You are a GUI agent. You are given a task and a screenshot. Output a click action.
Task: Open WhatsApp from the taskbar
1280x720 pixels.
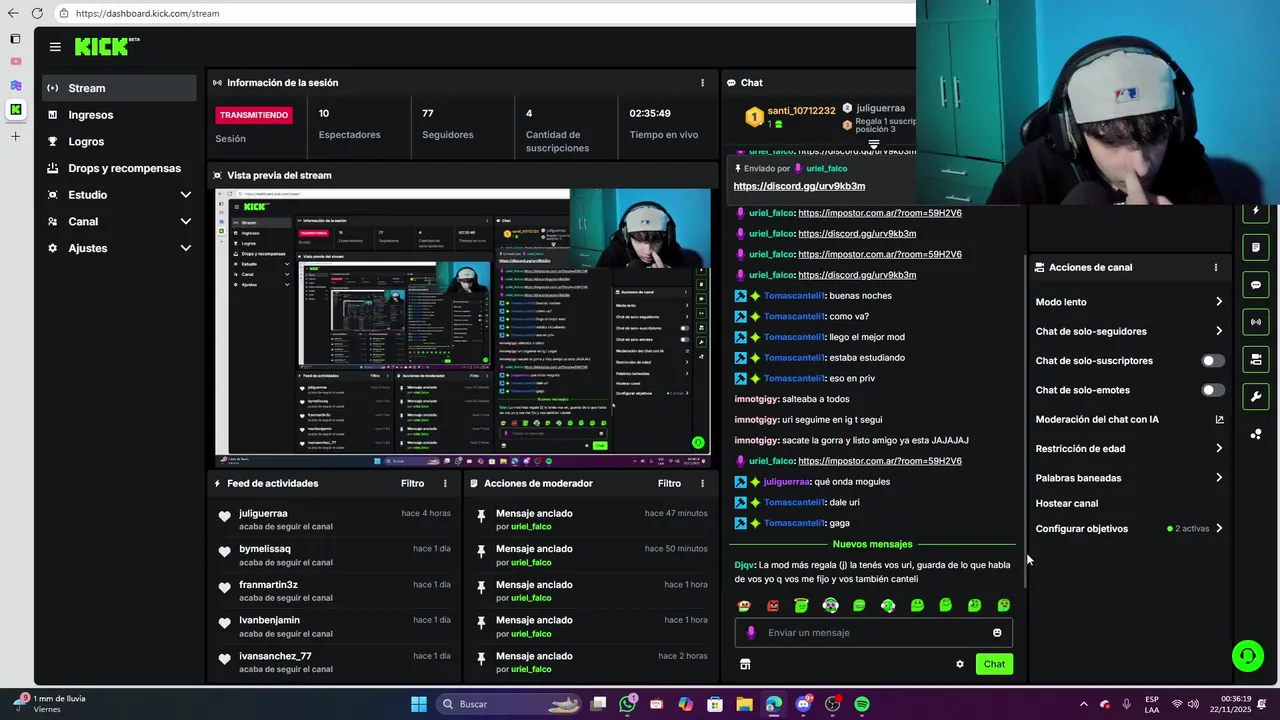627,704
